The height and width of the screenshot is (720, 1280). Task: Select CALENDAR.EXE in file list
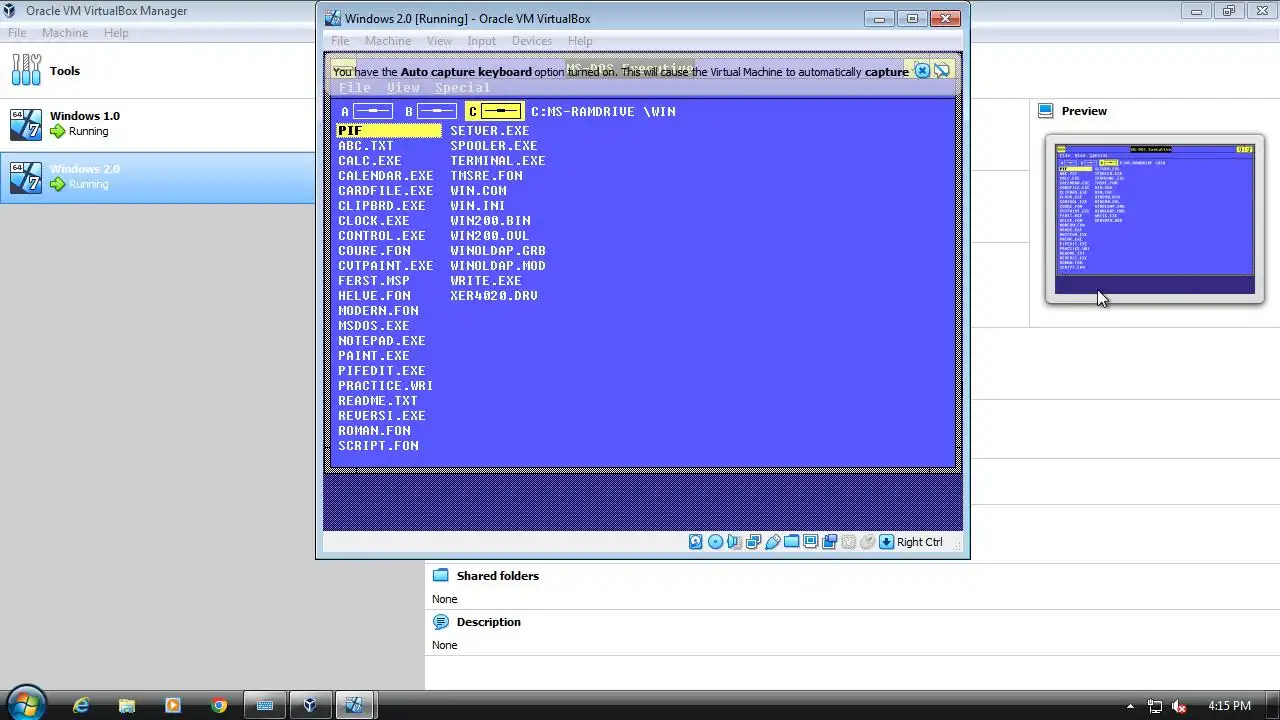pos(386,176)
